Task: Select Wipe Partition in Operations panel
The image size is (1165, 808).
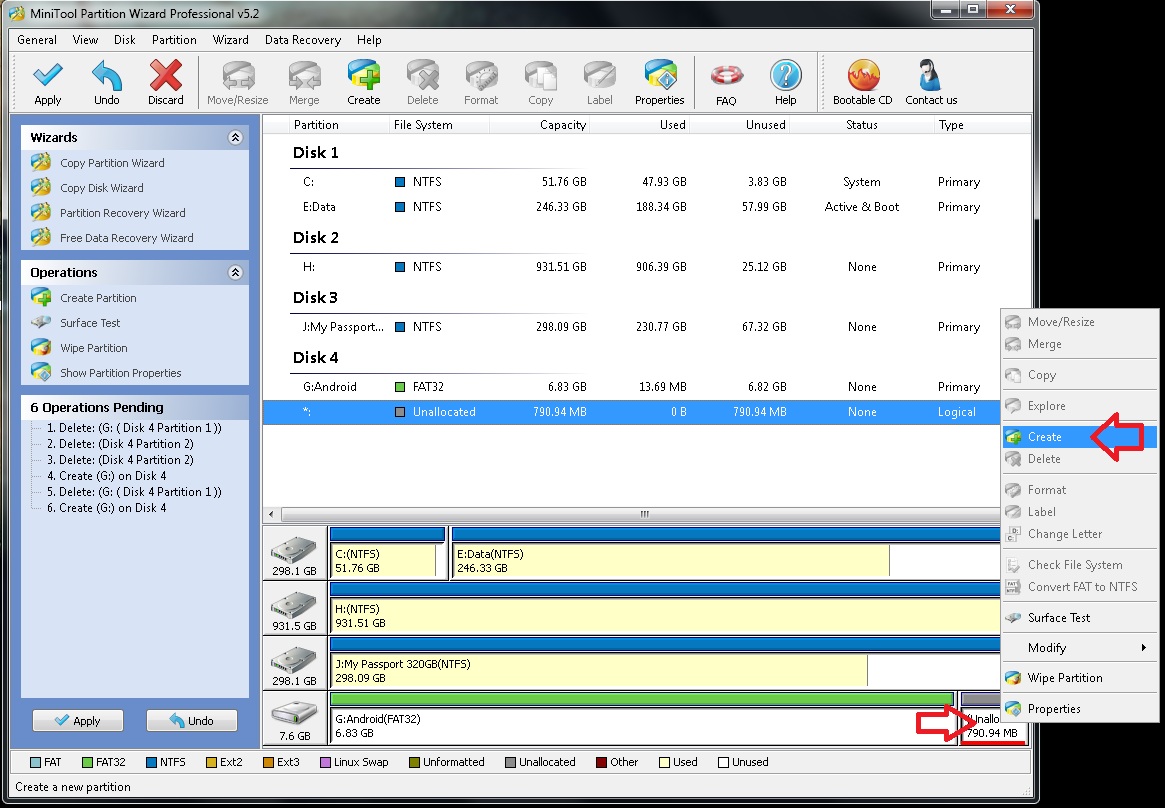Action: click(94, 348)
